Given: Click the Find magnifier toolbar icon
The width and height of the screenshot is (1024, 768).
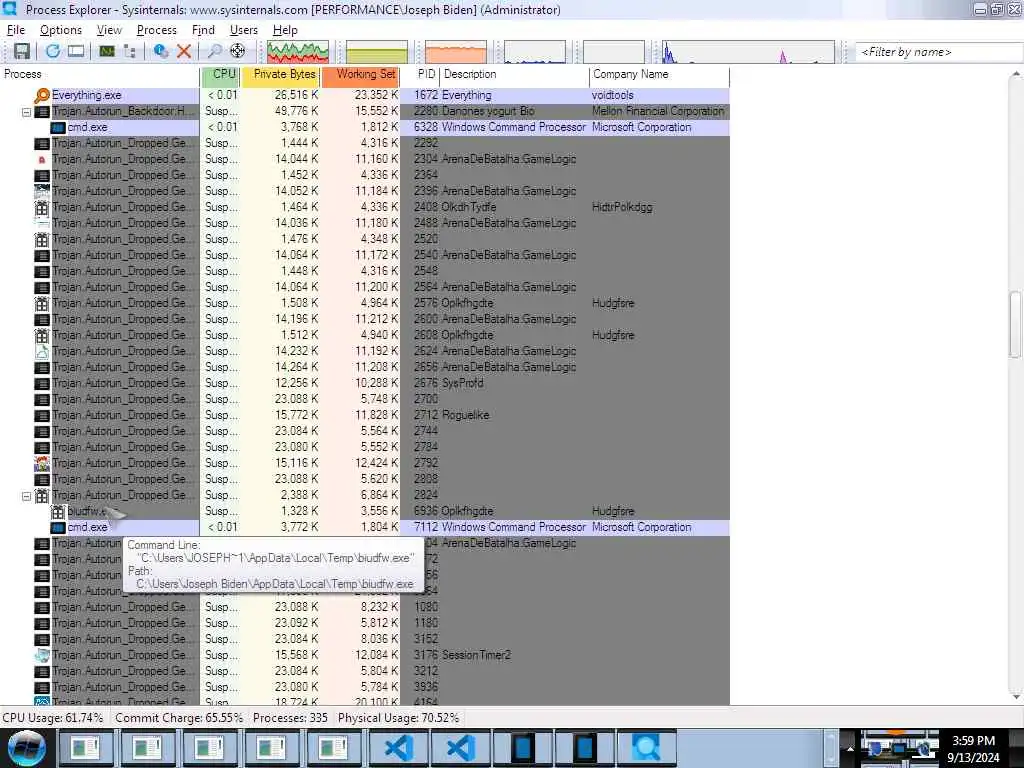Looking at the screenshot, I should coord(214,51).
